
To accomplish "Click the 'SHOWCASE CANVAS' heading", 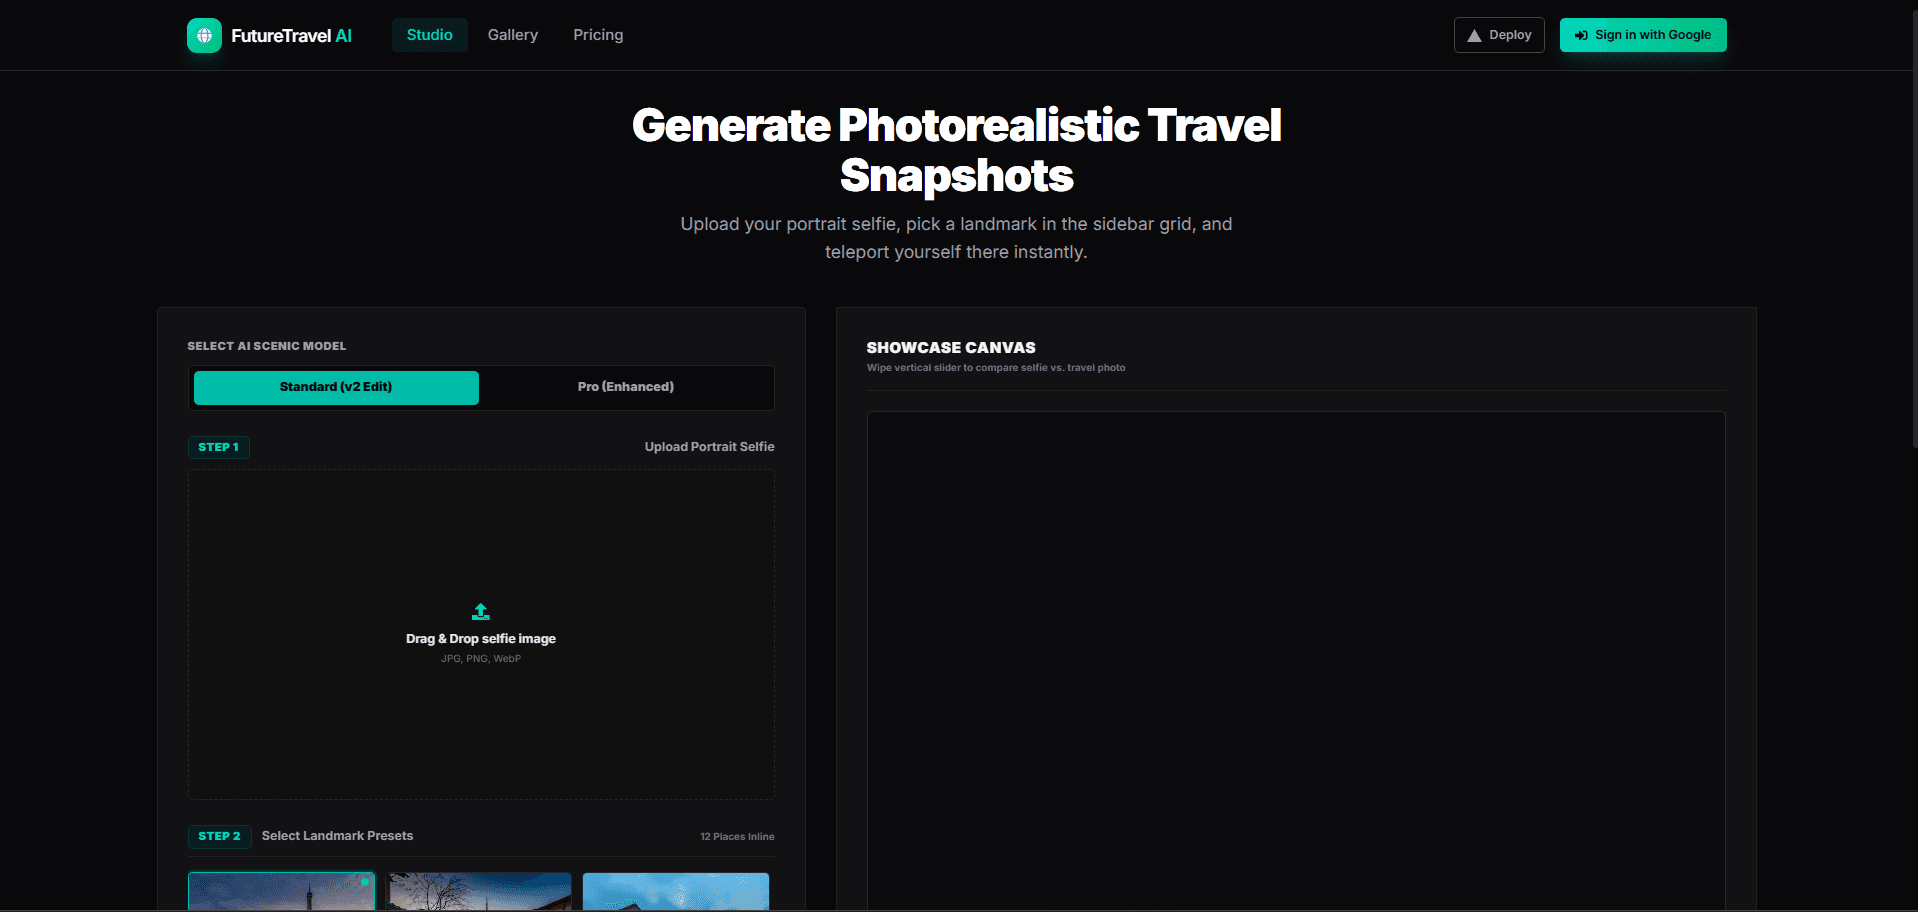I will (x=951, y=348).
